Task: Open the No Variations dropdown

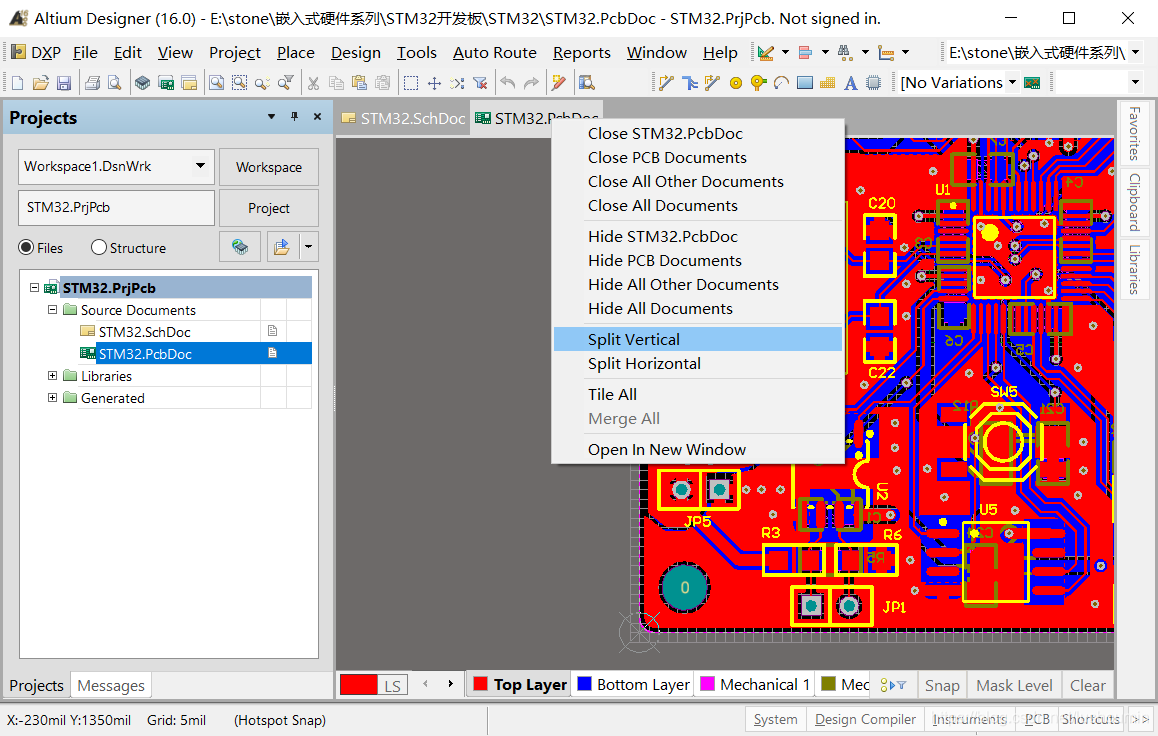Action: (x=1012, y=83)
